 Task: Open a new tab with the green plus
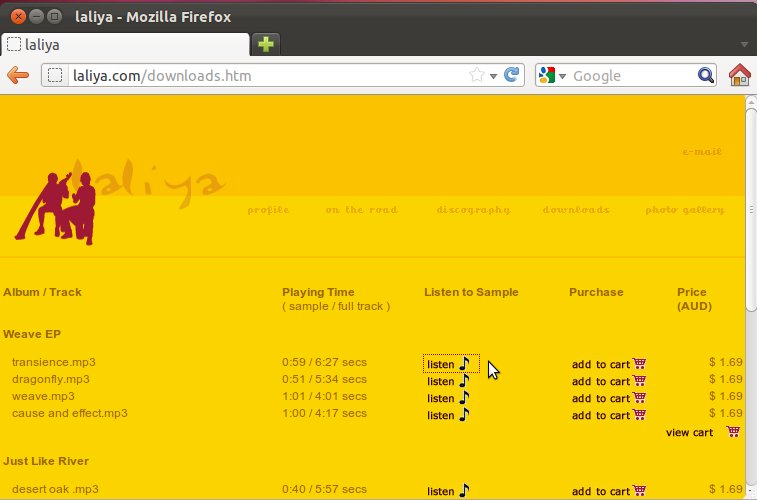[x=266, y=44]
